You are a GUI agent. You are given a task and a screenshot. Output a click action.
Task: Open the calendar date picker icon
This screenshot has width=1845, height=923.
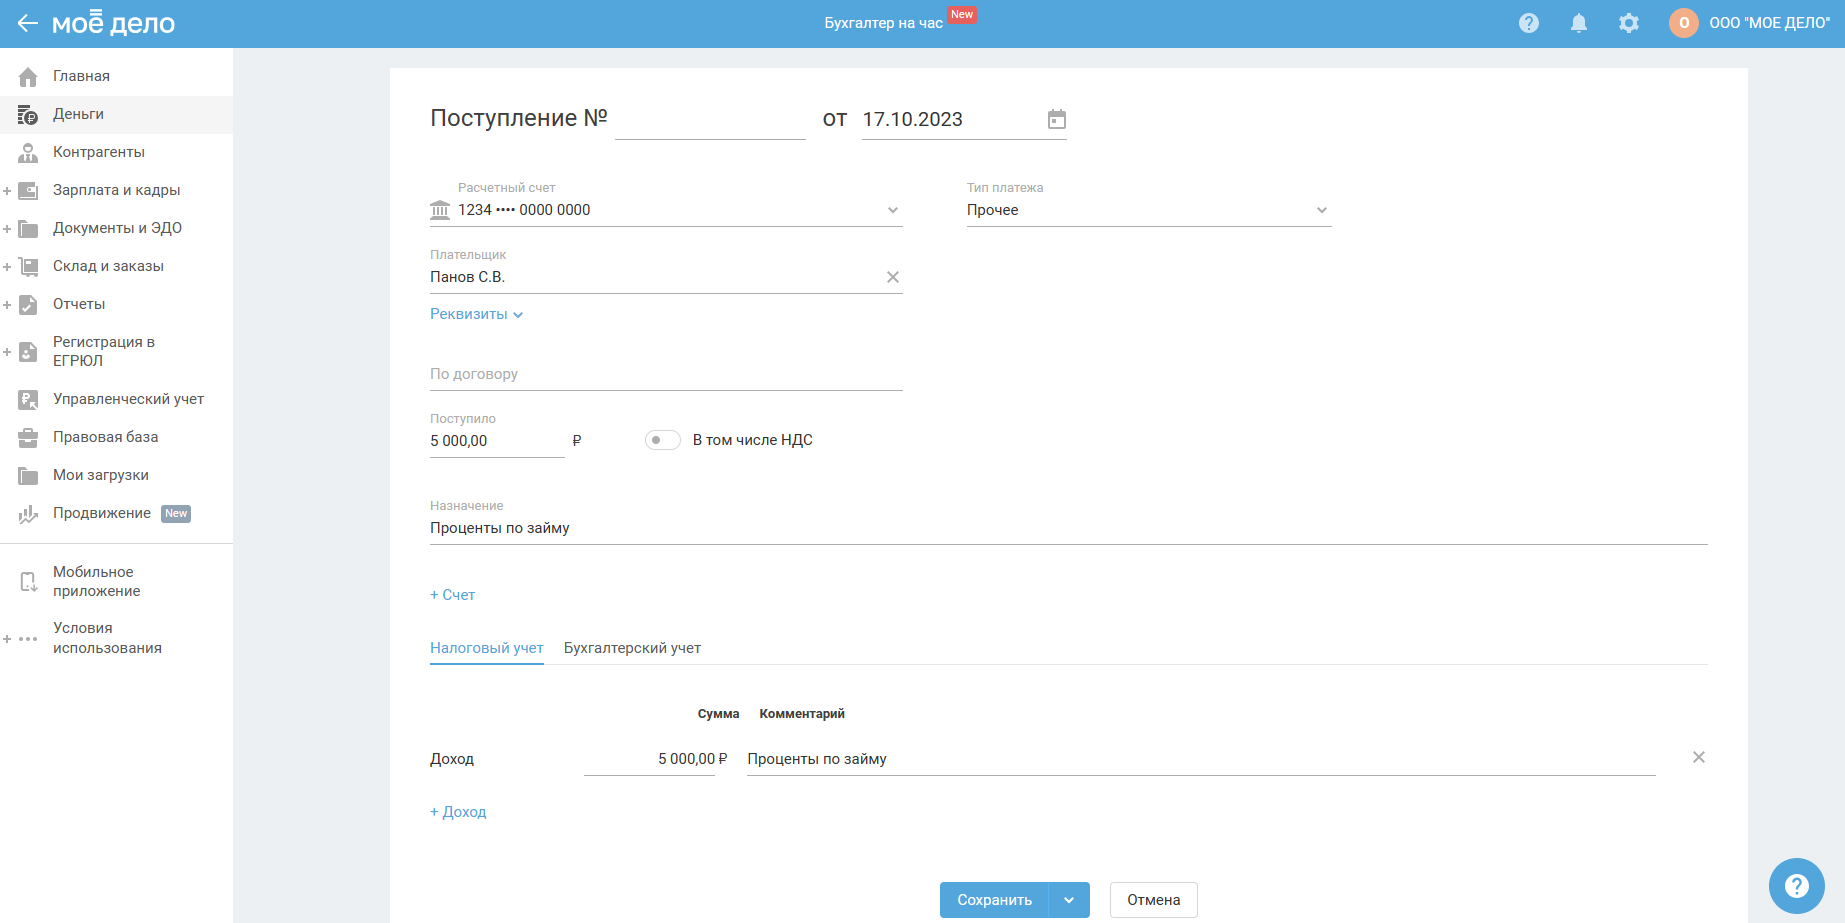1056,120
